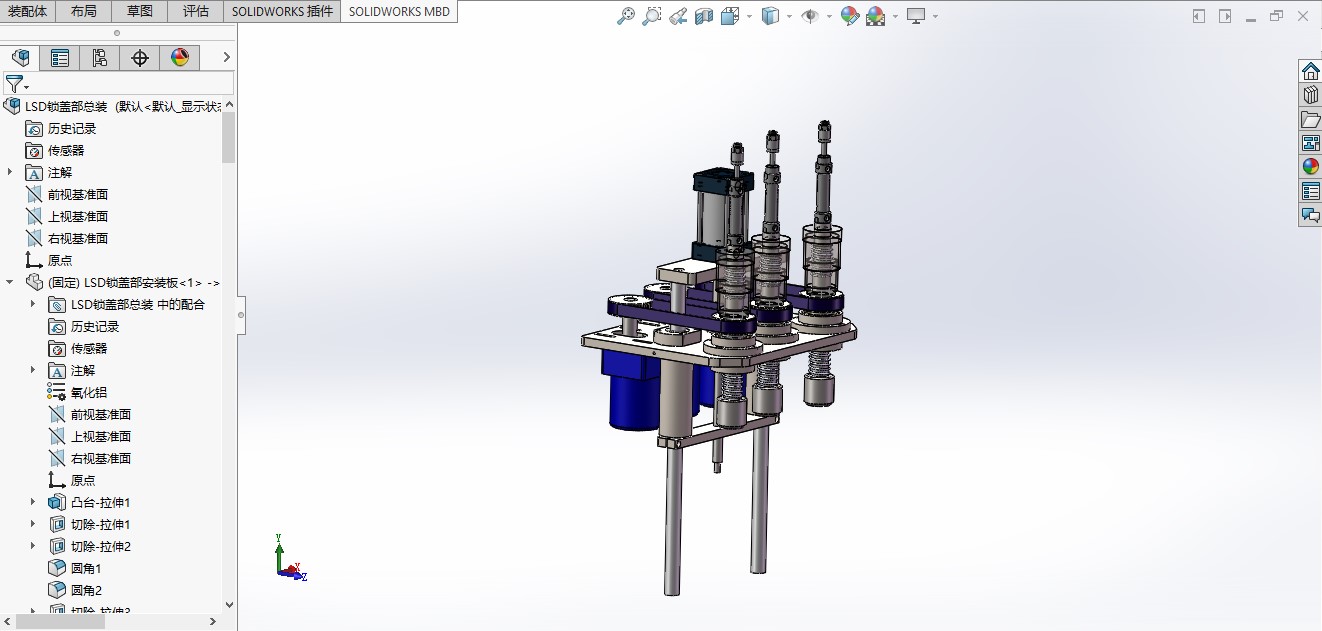This screenshot has height=631, width=1322.
Task: Click Edit Appearance color ball icon
Action: pos(850,16)
